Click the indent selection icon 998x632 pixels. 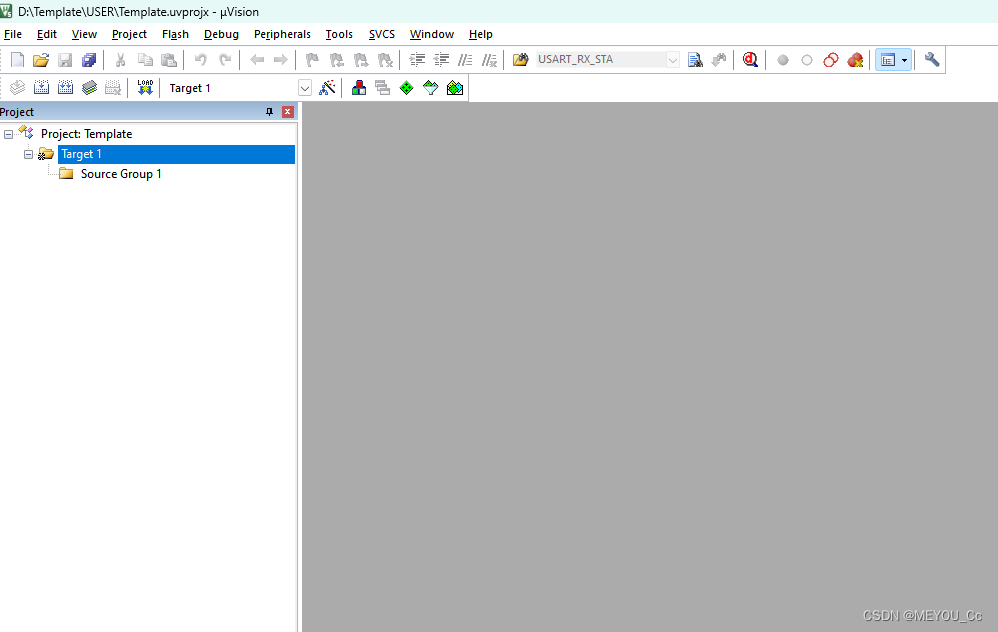tap(417, 60)
